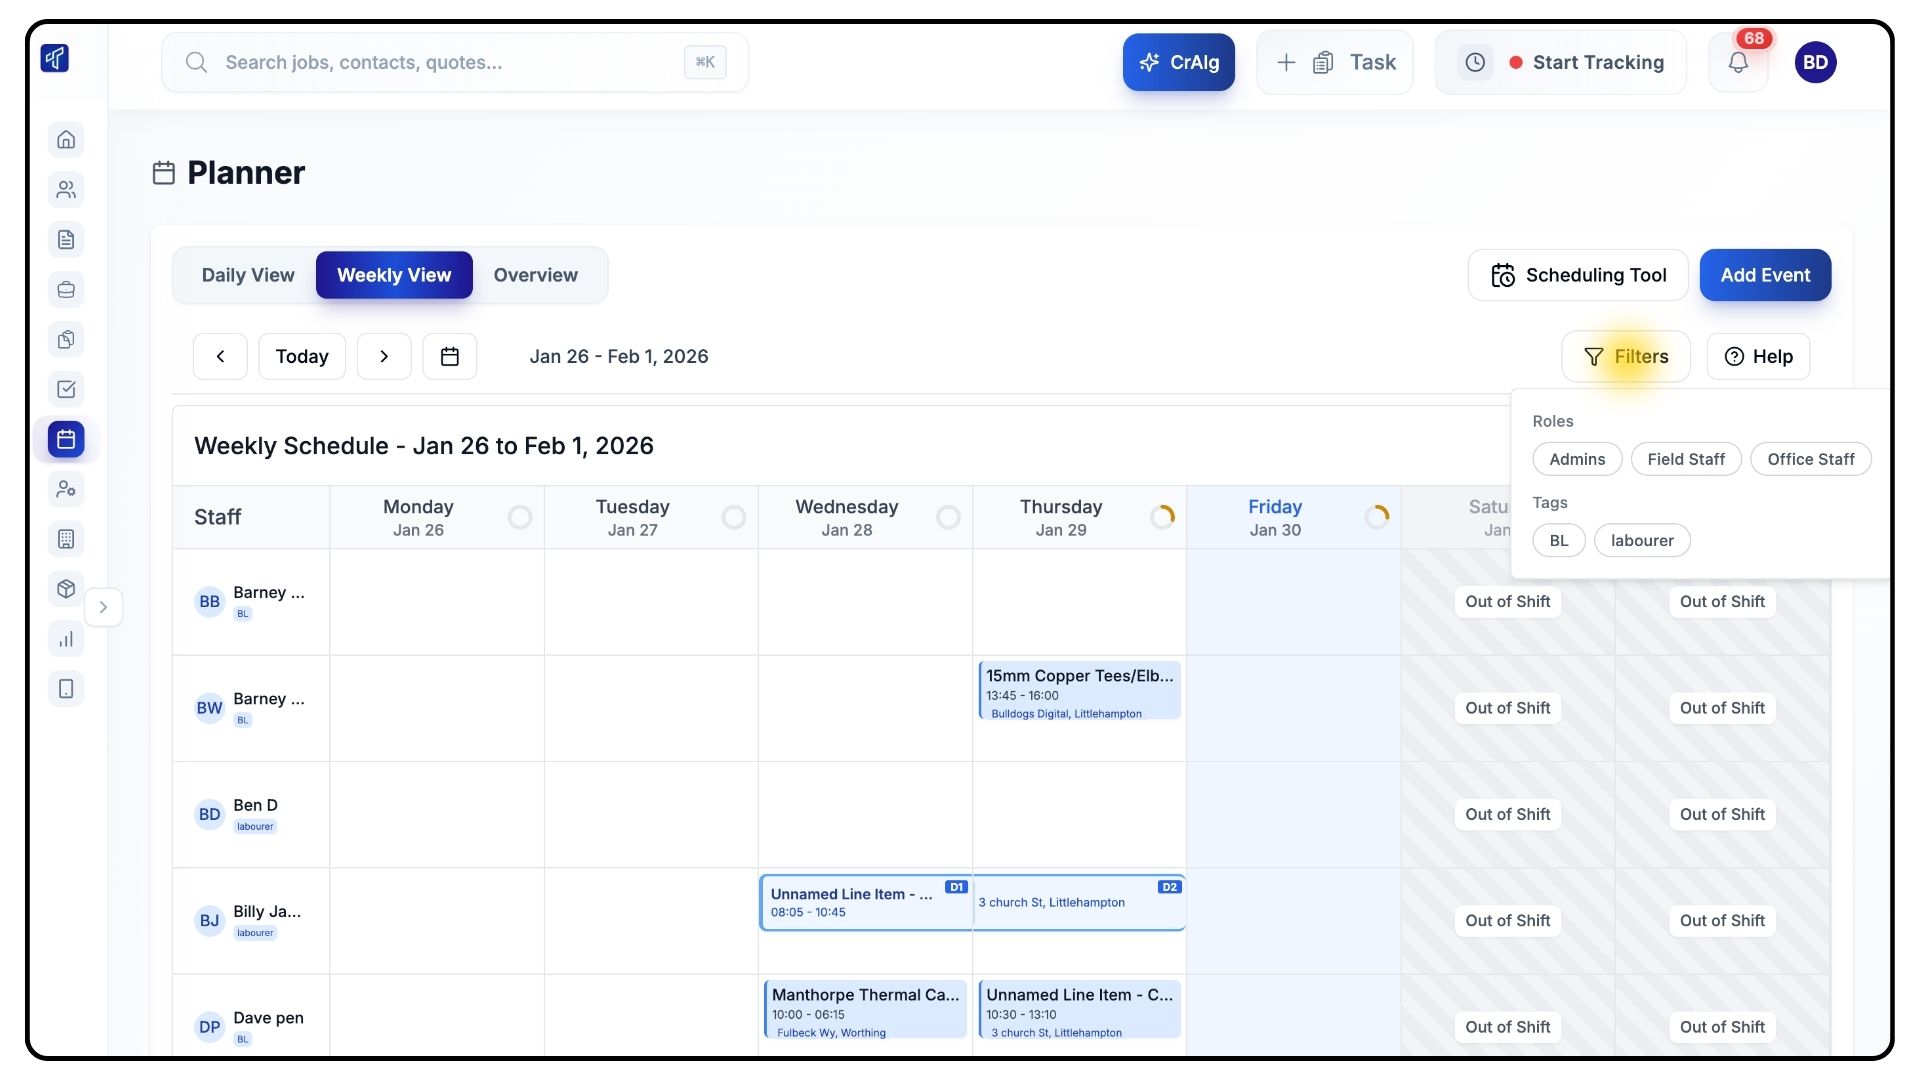Open the Scheduling Tool
Screen dimensions: 1920x1080
[x=1577, y=275]
